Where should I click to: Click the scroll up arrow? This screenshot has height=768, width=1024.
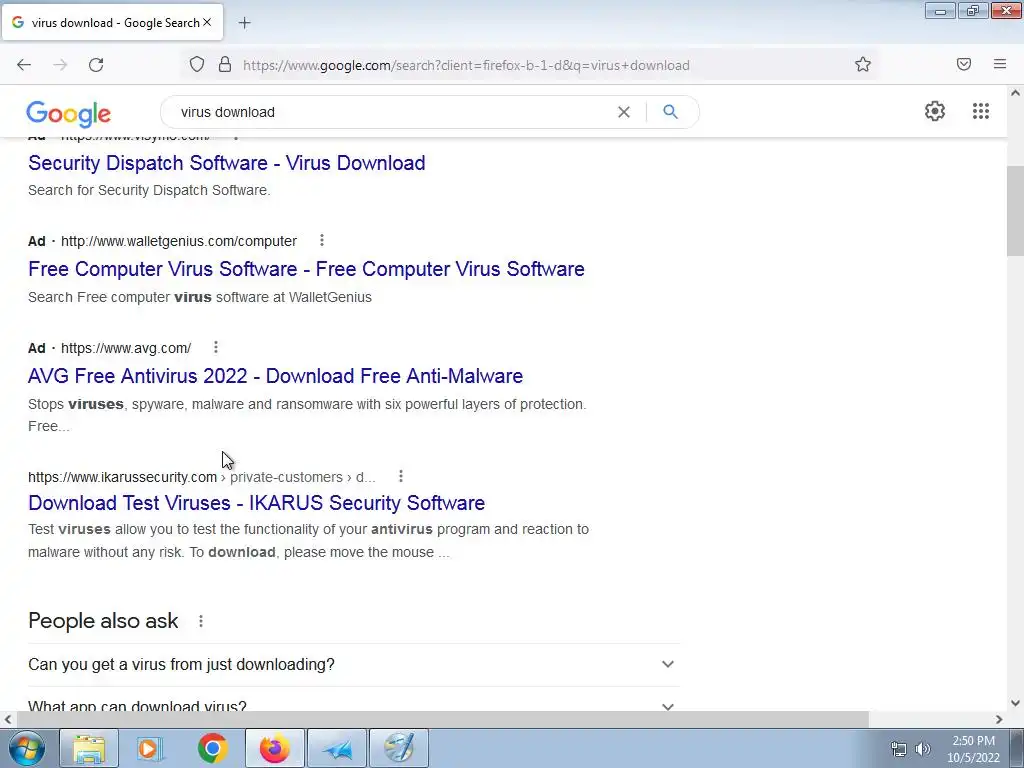point(1015,93)
